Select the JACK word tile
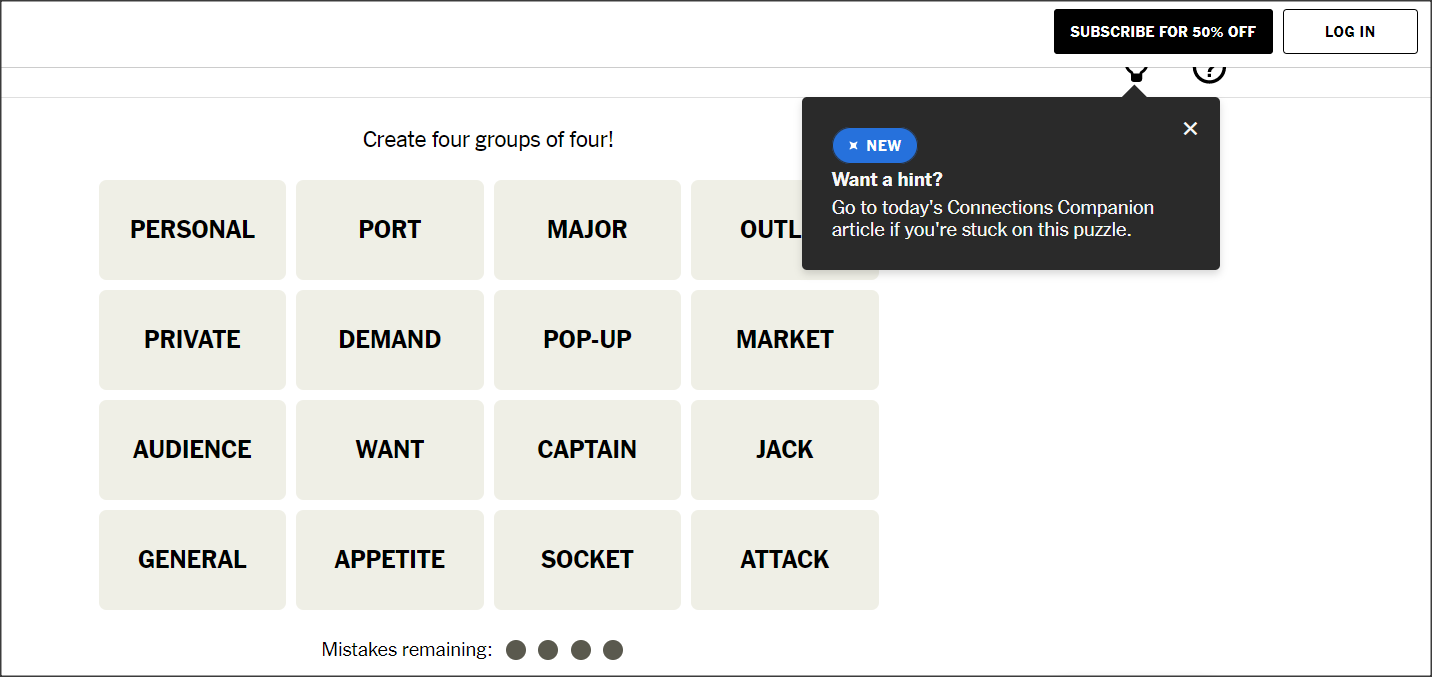 [785, 450]
